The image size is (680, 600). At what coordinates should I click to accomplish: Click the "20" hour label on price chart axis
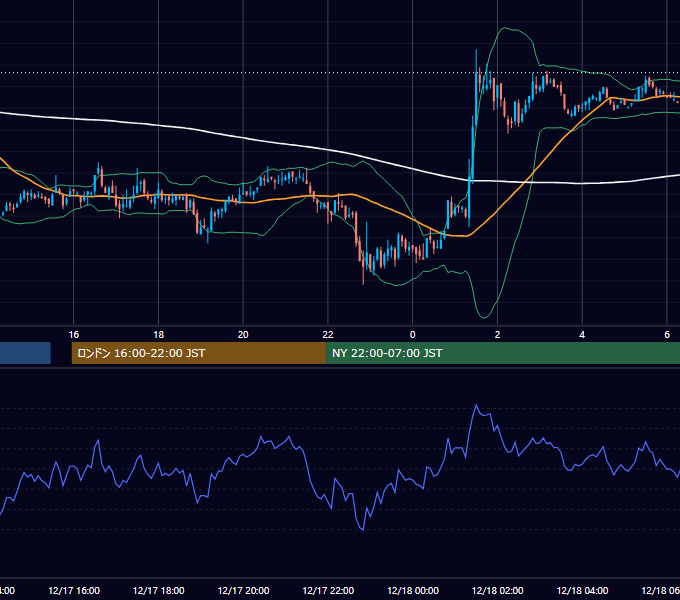(x=243, y=335)
